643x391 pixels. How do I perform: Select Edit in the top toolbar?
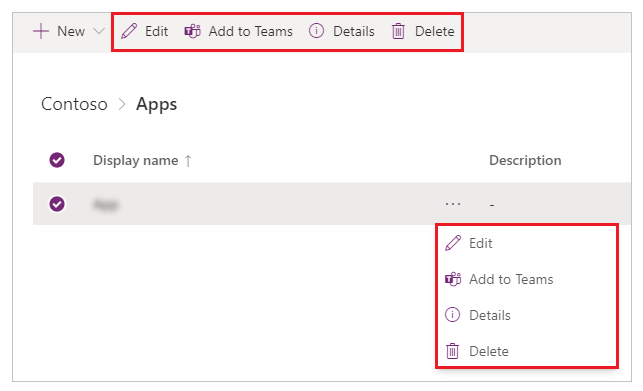coord(156,31)
